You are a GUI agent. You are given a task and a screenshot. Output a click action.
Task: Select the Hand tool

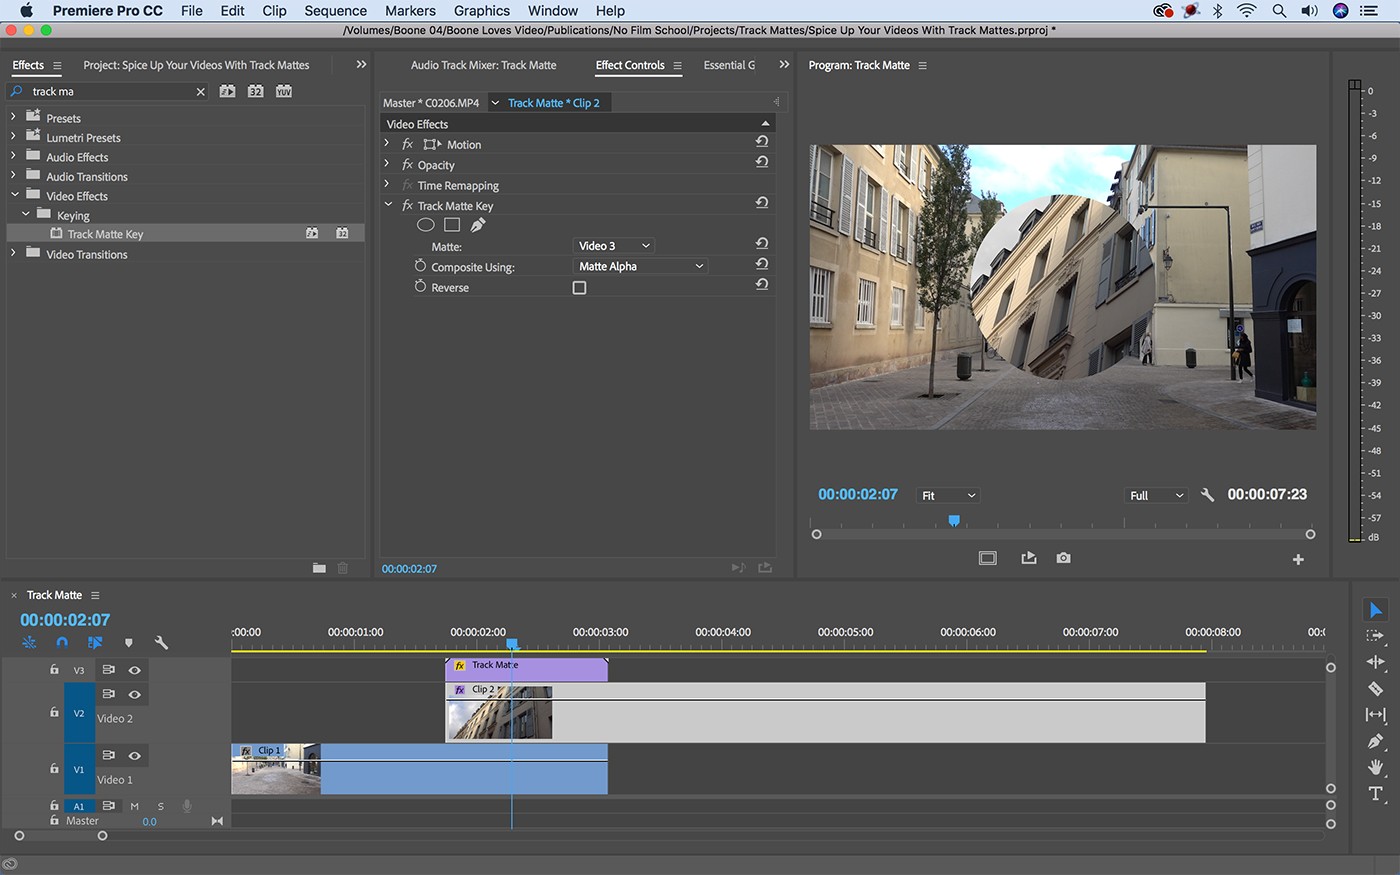[1375, 767]
